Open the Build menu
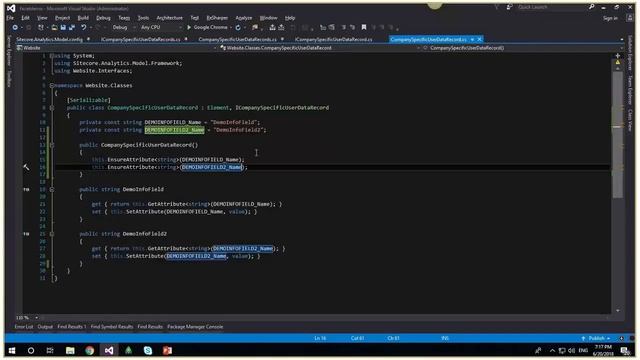The height and width of the screenshot is (360, 640). coord(83,18)
